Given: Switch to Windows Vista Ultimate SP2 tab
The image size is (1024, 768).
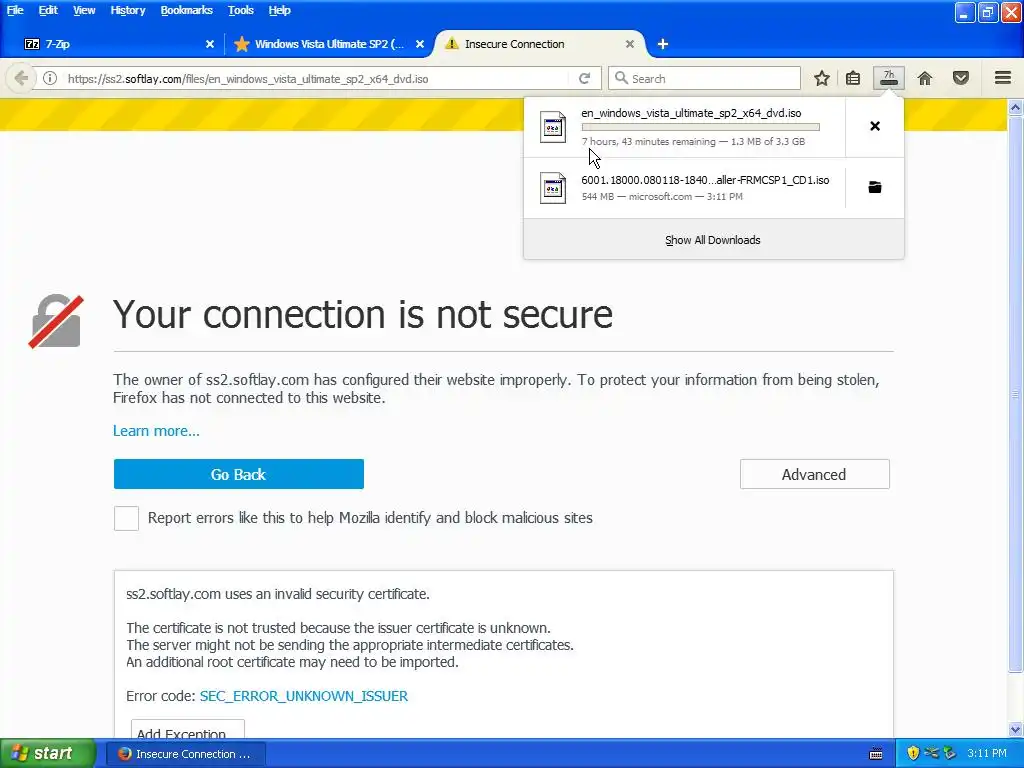Looking at the screenshot, I should click(329, 44).
